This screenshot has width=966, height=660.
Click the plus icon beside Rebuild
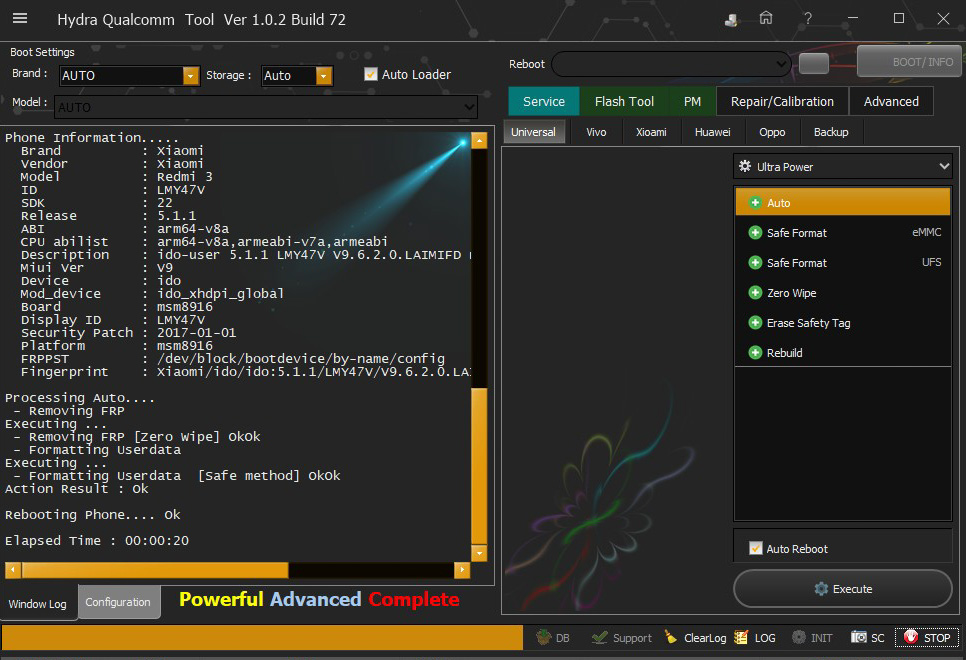pyautogui.click(x=755, y=353)
